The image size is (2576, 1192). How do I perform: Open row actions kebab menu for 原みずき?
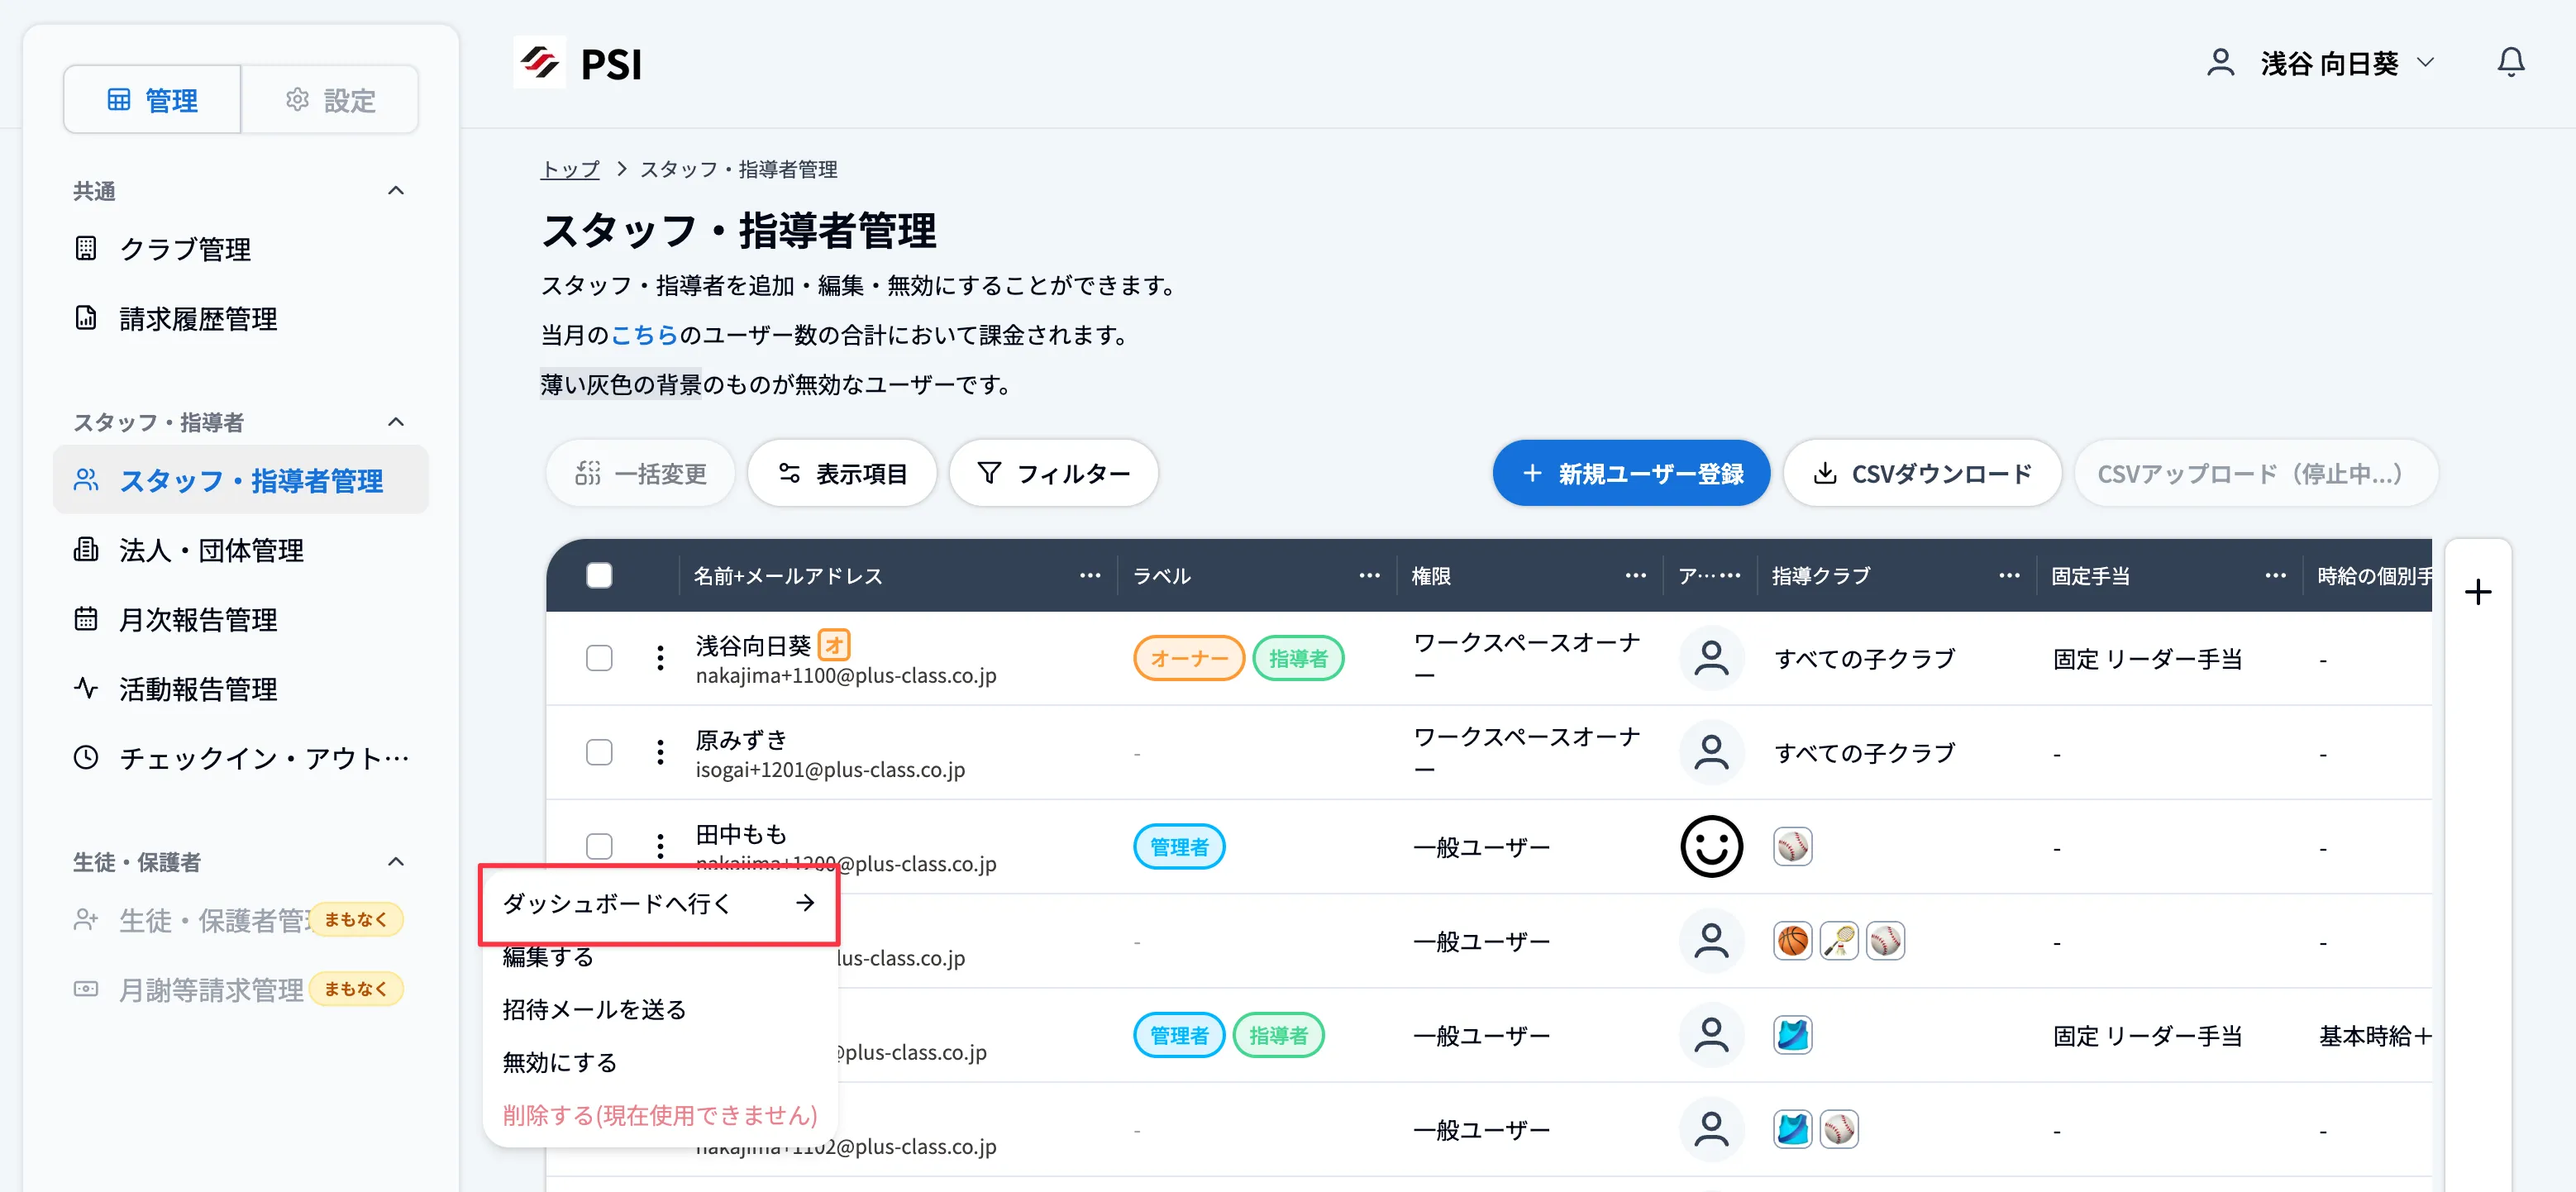coord(660,752)
